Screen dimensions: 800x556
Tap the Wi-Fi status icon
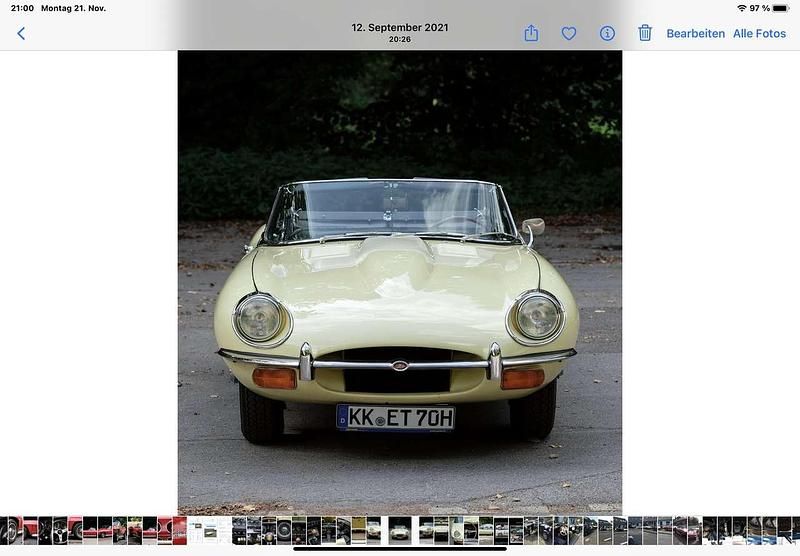tap(741, 8)
